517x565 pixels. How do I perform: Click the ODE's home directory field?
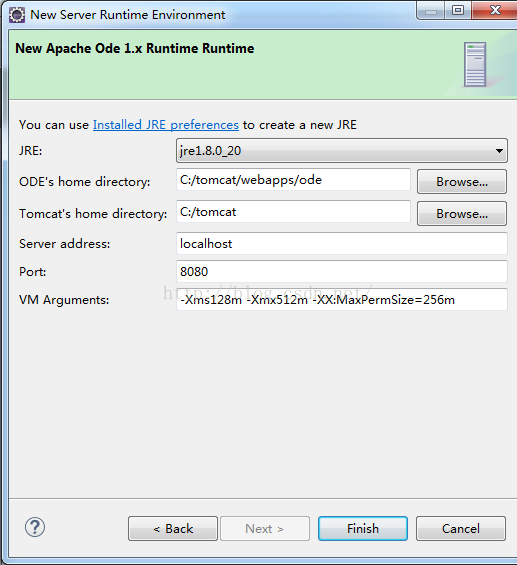293,179
